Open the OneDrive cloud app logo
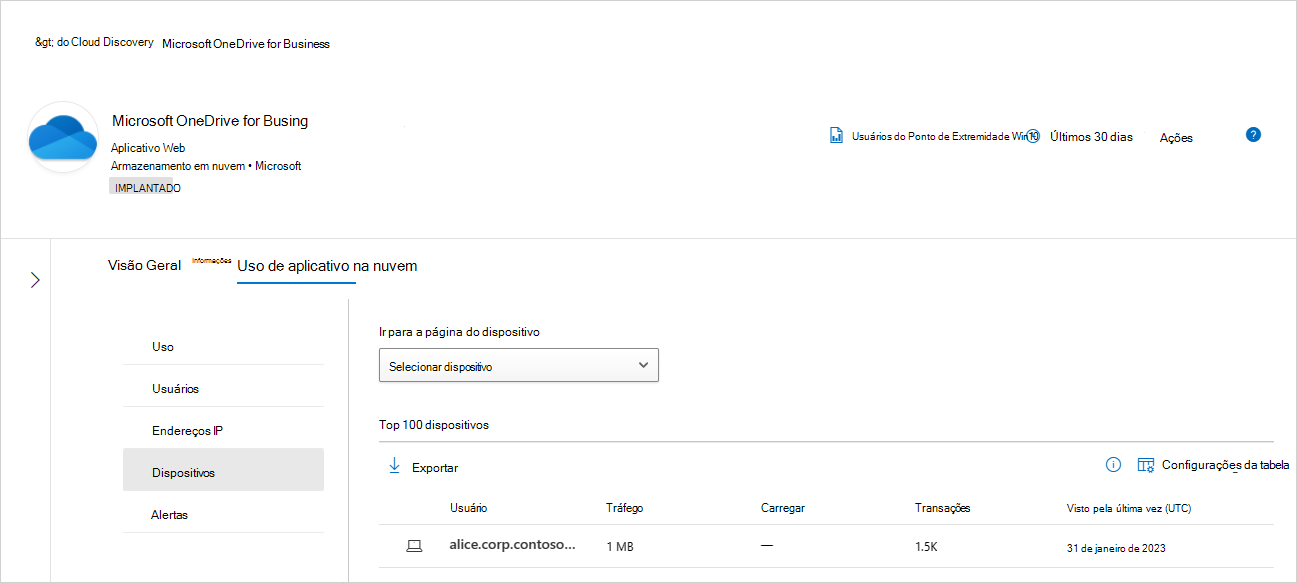The height and width of the screenshot is (583, 1297). point(62,136)
